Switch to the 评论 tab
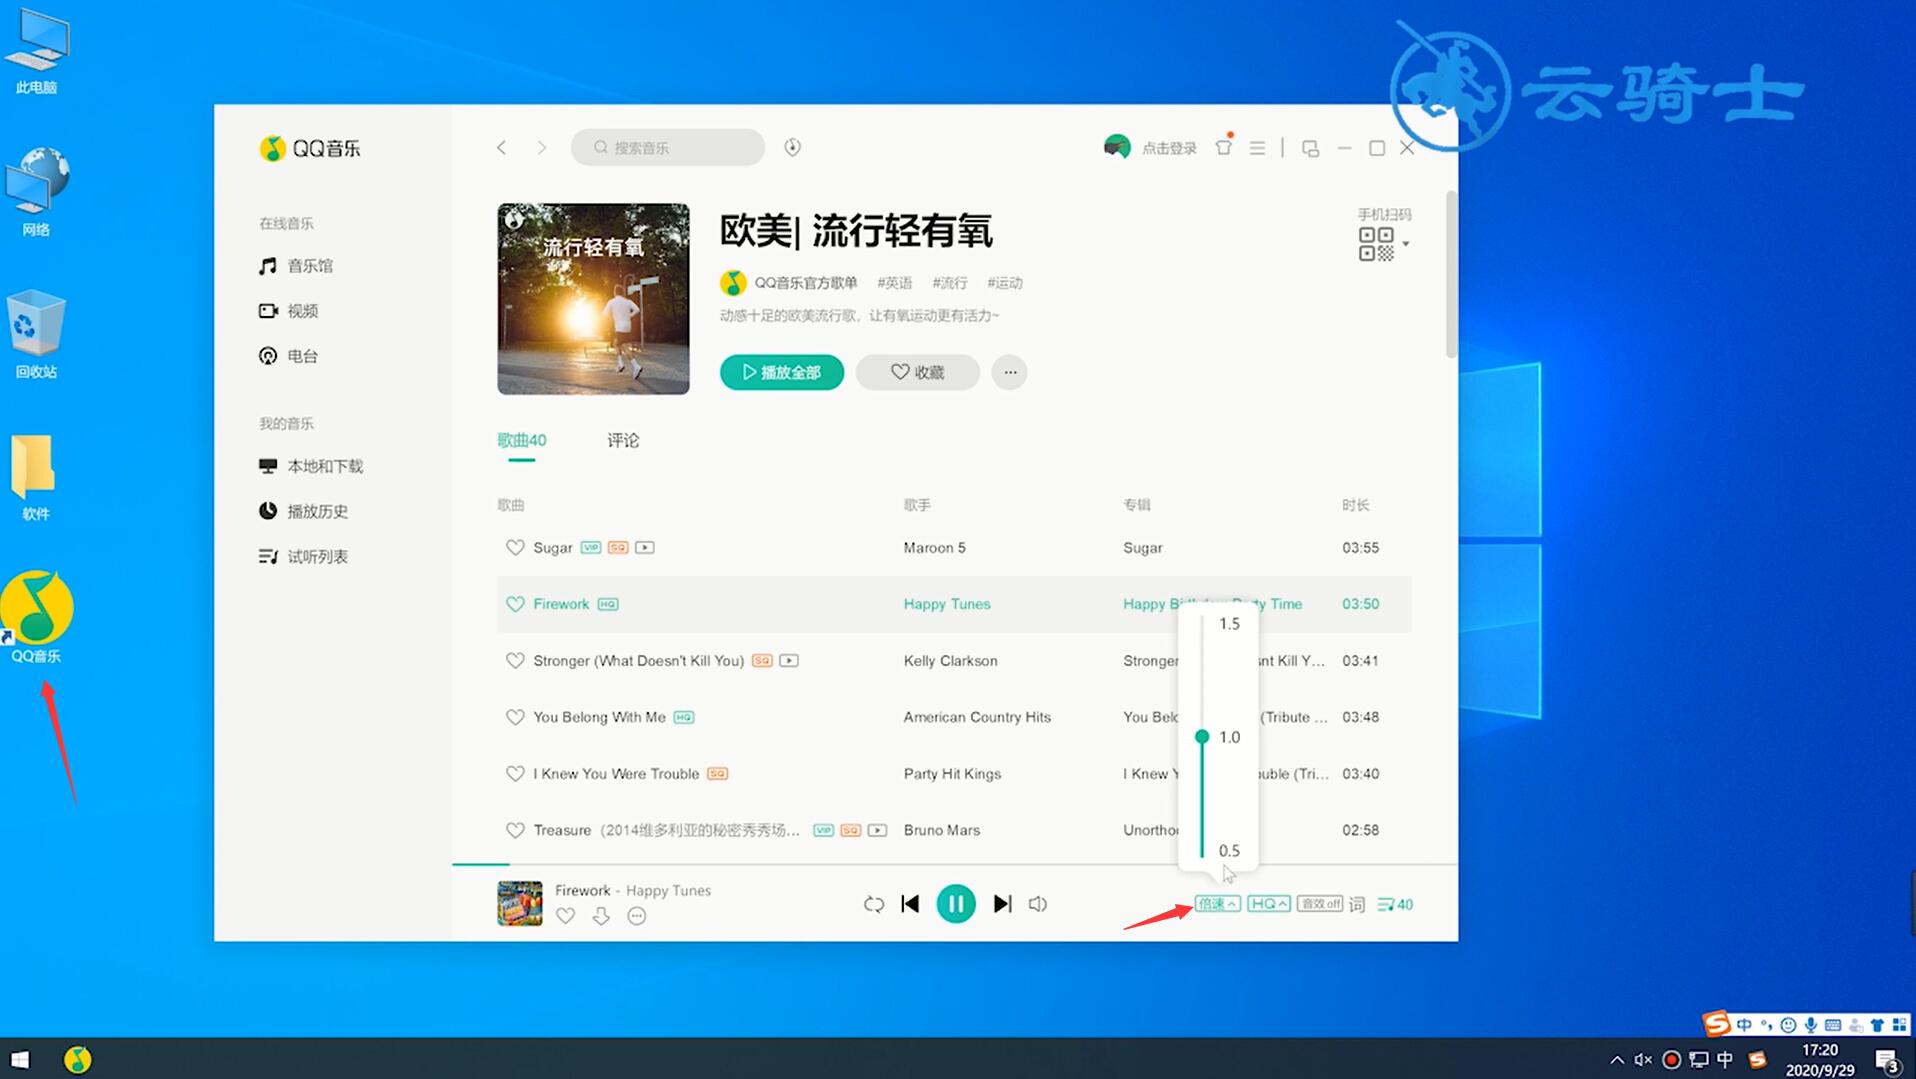 [623, 440]
